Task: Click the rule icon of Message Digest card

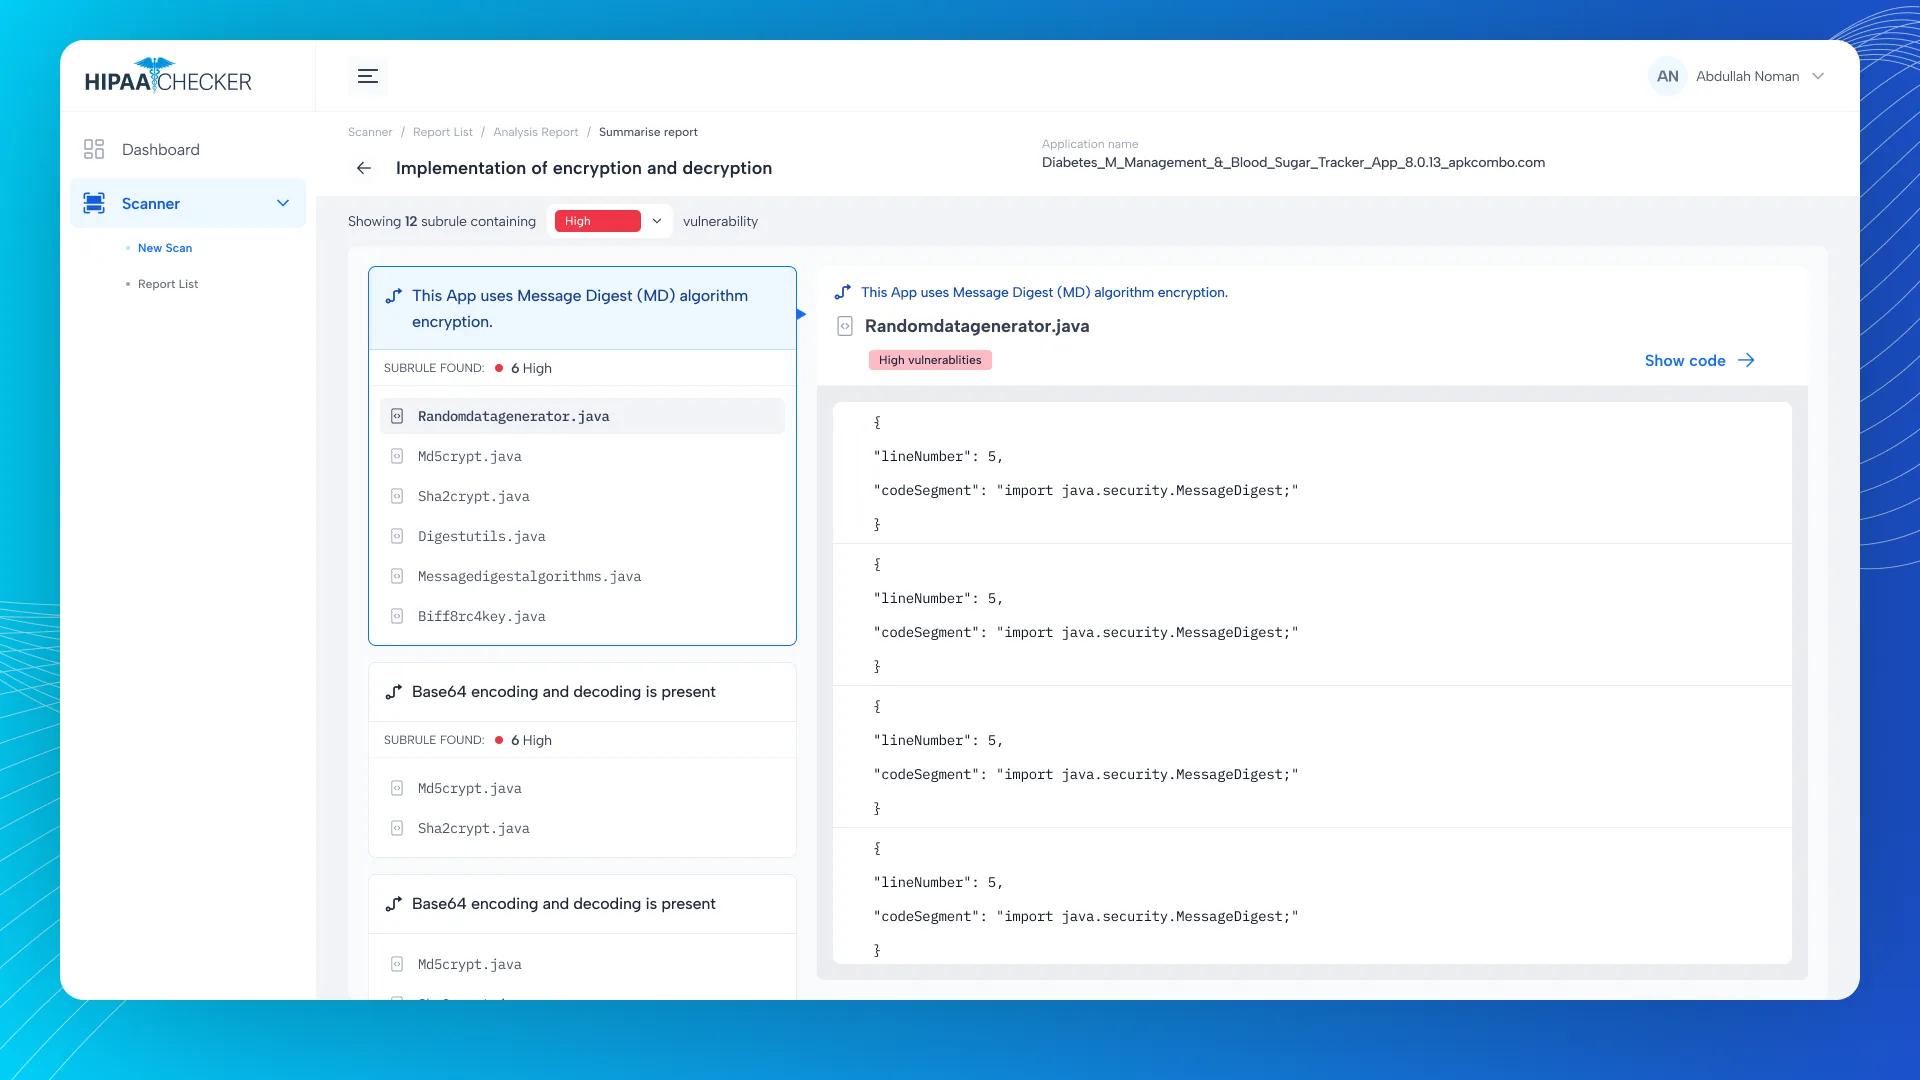Action: tap(394, 296)
